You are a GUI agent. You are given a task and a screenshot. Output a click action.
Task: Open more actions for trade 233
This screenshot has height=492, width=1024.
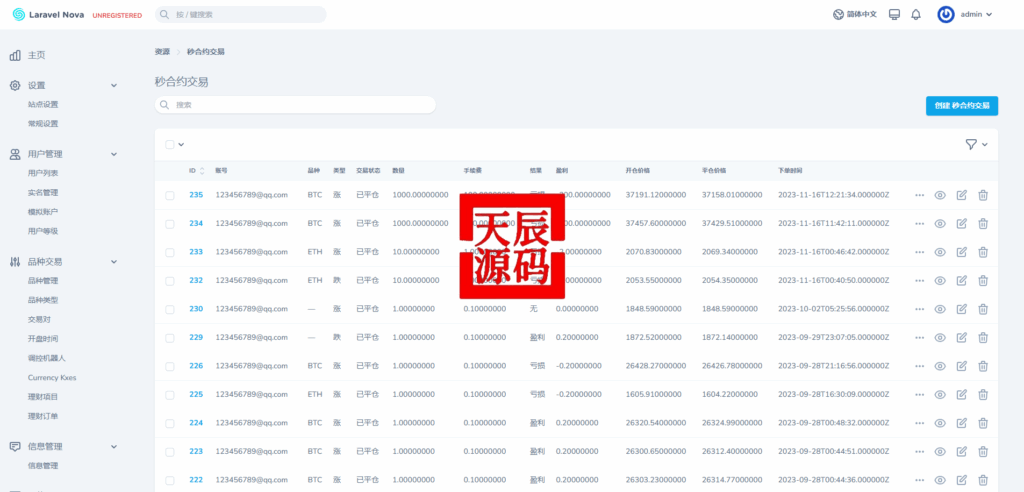click(x=920, y=252)
